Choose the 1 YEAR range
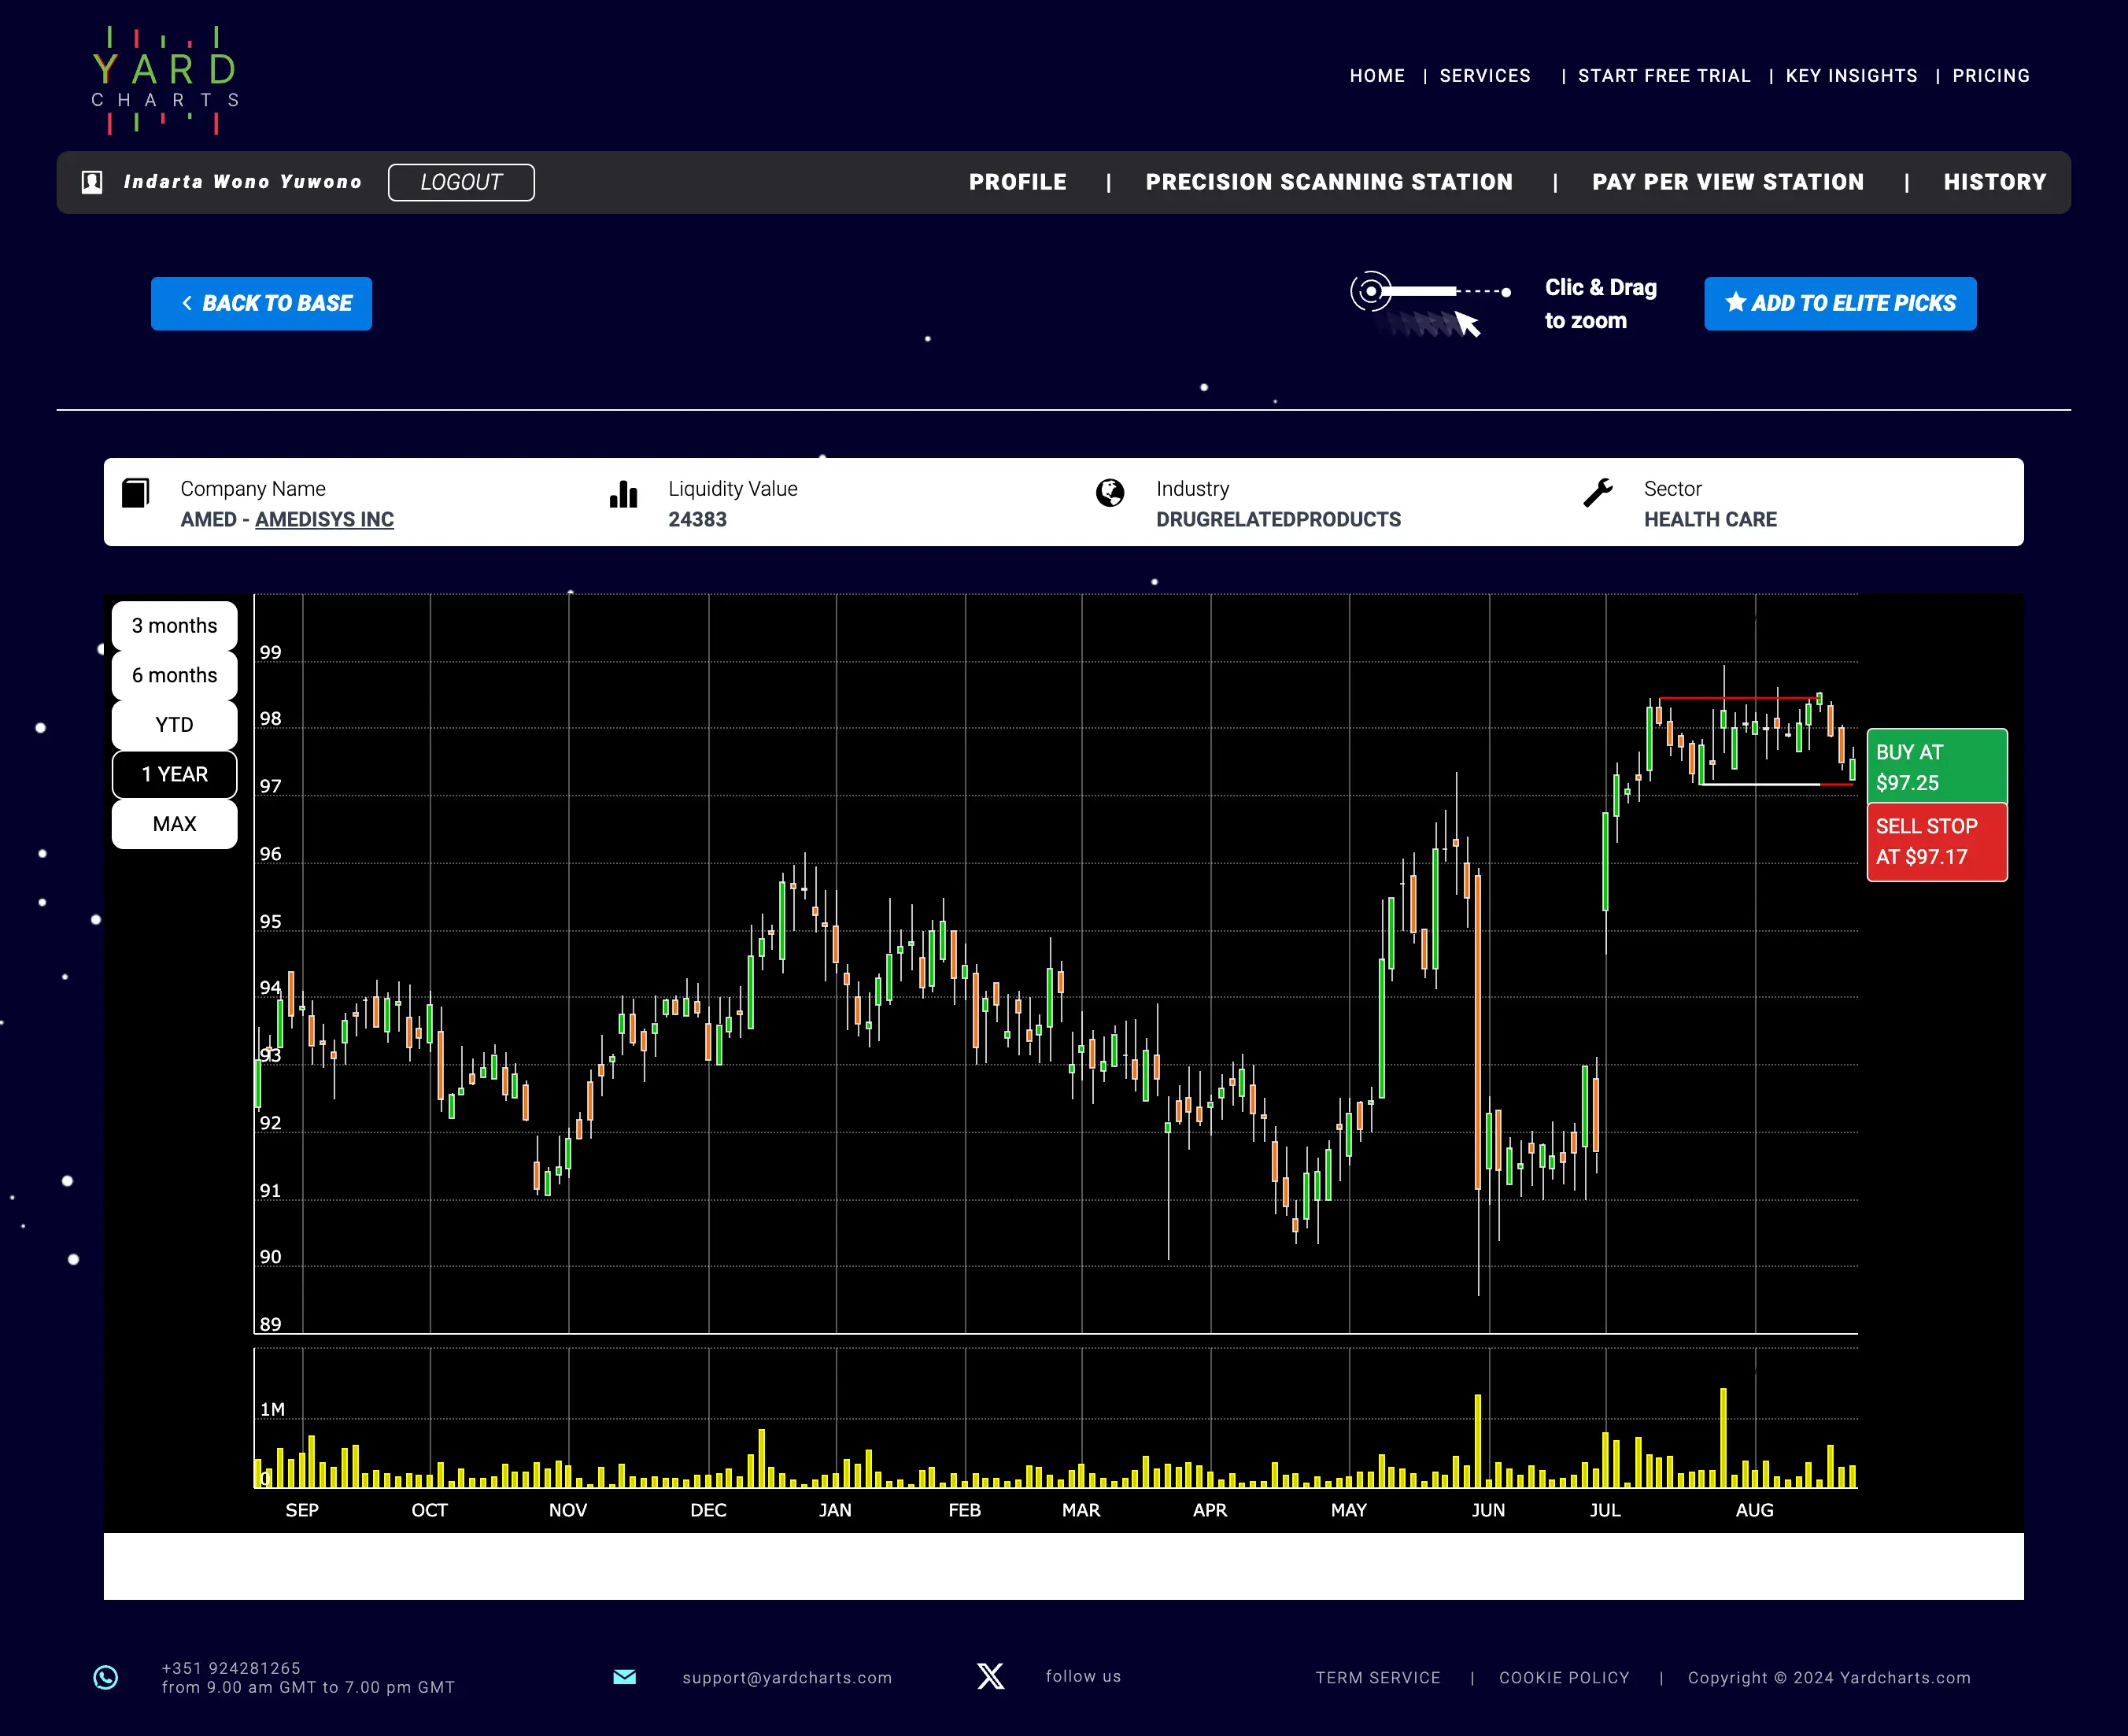 click(x=174, y=775)
